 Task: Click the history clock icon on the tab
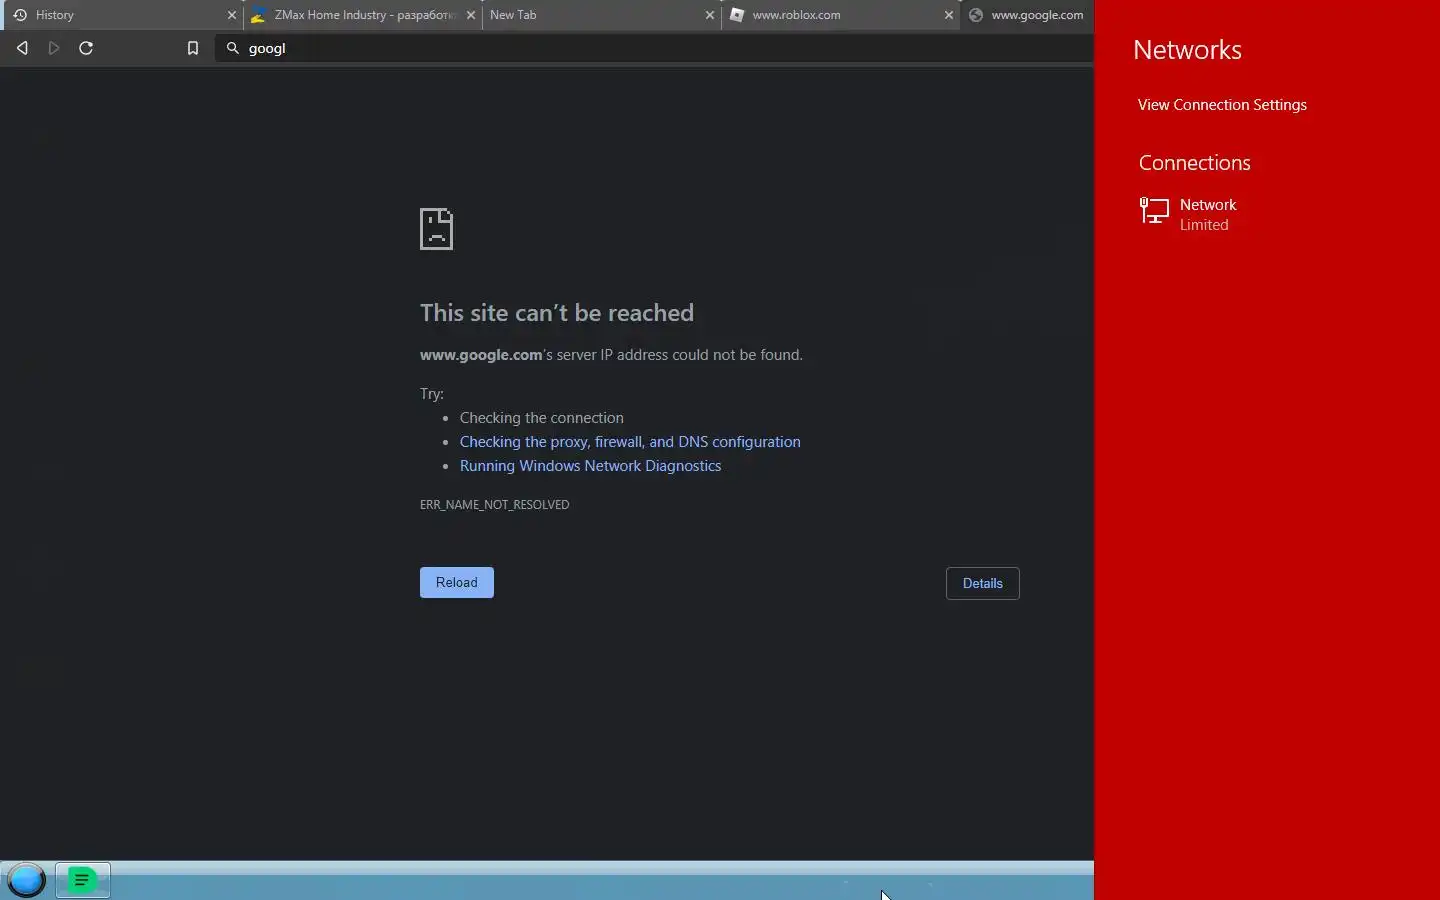20,15
